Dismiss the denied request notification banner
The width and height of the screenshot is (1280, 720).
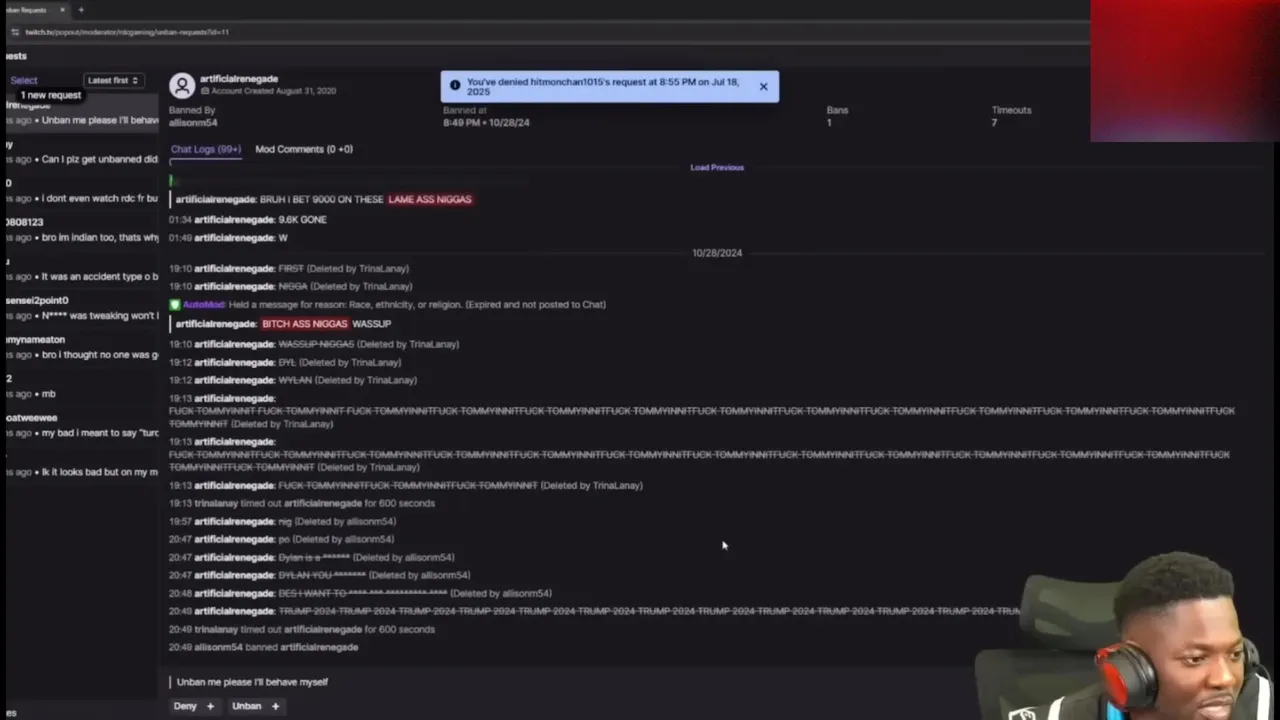pos(763,87)
